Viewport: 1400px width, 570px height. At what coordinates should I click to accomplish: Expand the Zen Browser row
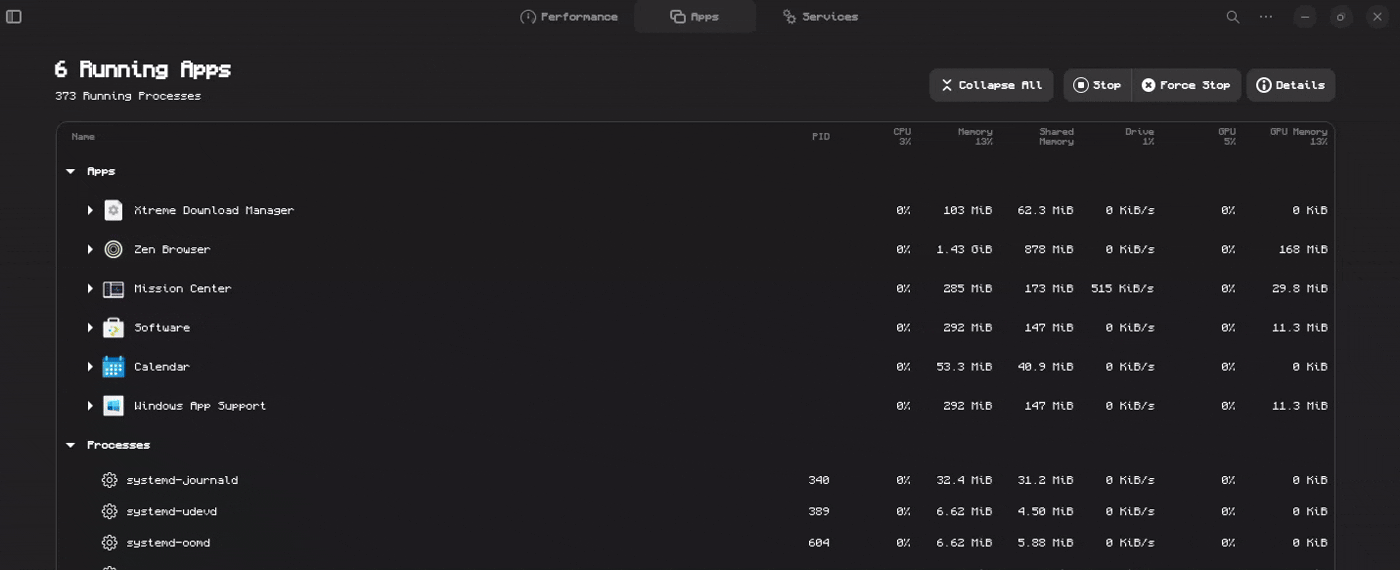[x=90, y=249]
